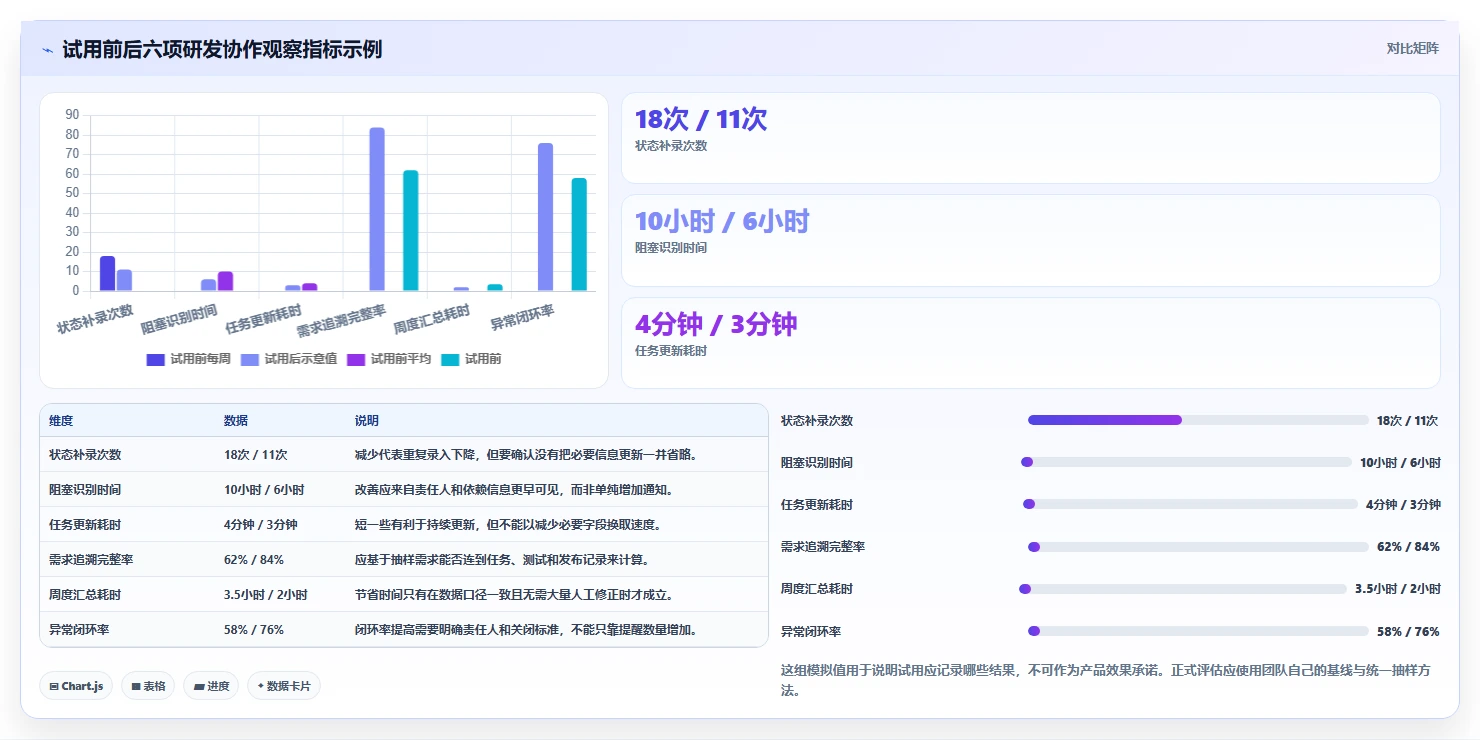The width and height of the screenshot is (1480, 740).
Task: Select the 表格 chip
Action: click(148, 686)
